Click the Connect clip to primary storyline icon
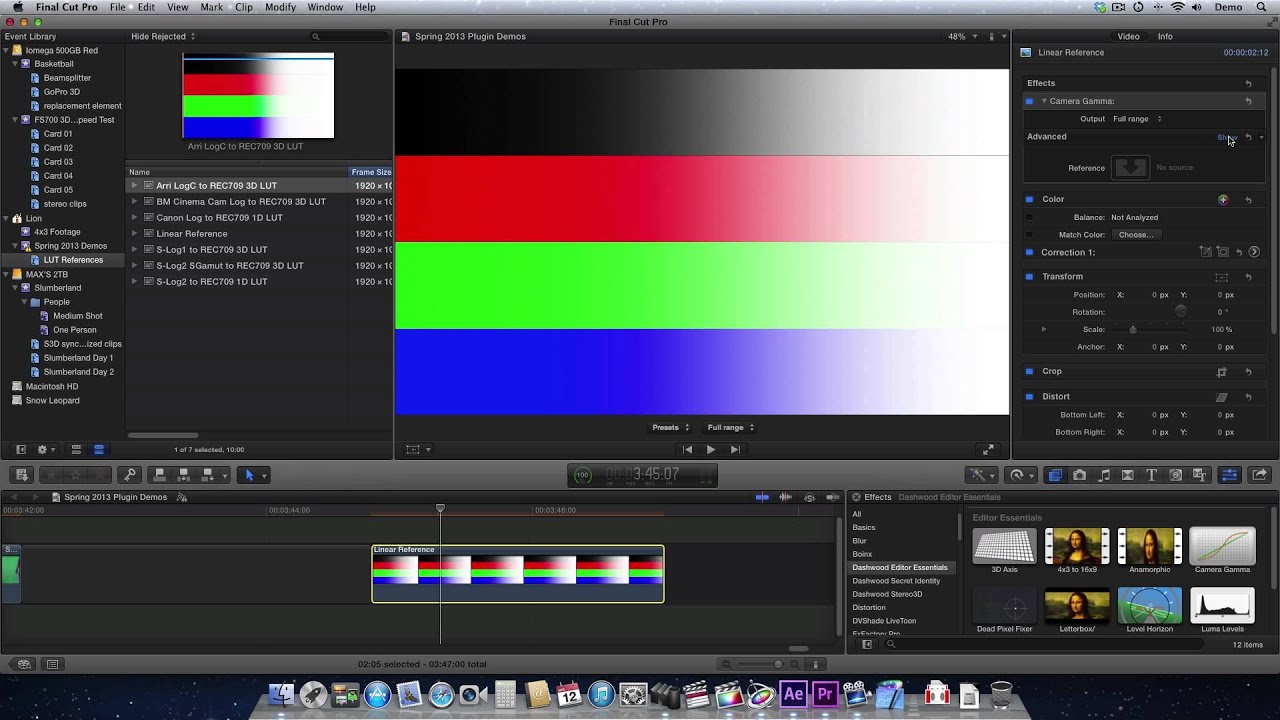Screen dimensions: 1280x720 click(160, 475)
